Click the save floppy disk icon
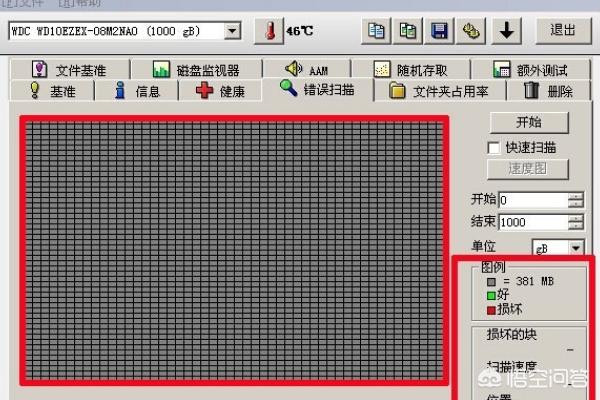This screenshot has height=400, width=600. coord(438,30)
